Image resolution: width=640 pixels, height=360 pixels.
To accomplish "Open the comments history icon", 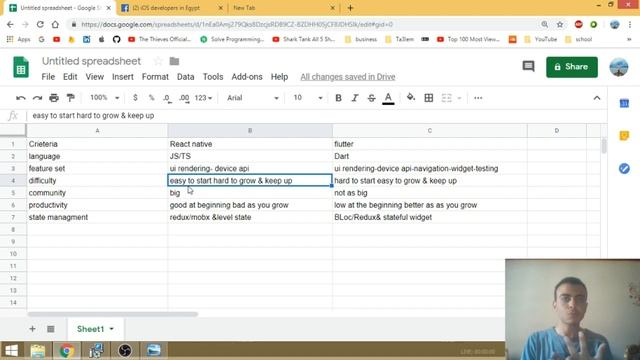I will [x=528, y=66].
